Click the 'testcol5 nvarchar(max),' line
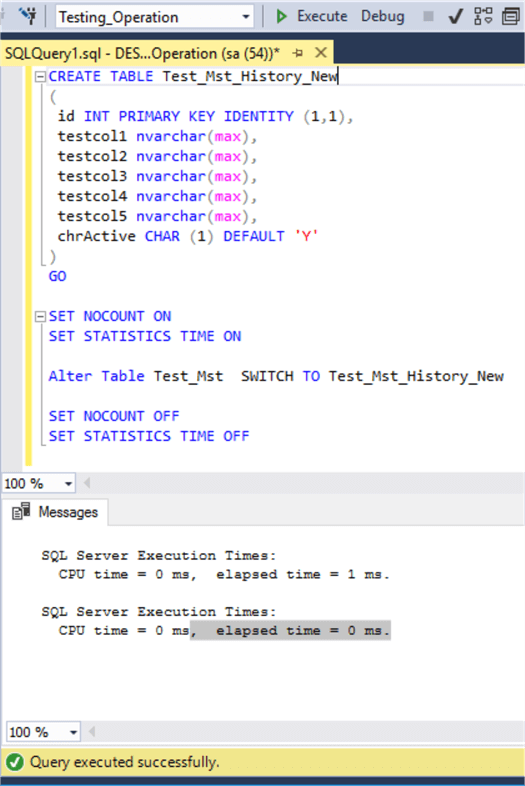Viewport: 525px width, 786px height. click(x=157, y=217)
